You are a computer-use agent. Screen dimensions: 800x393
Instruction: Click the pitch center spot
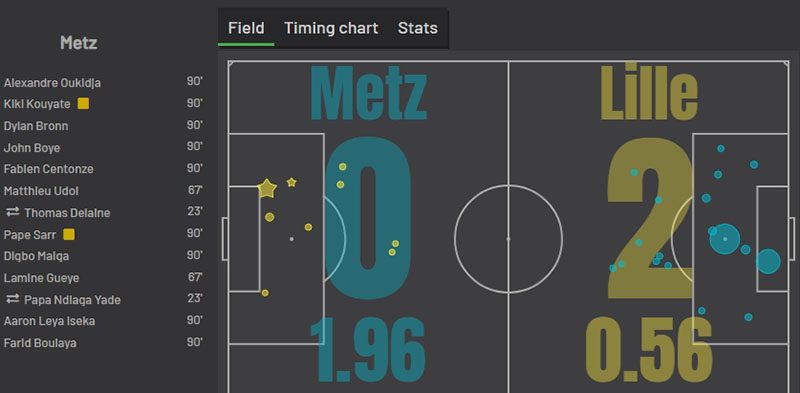[x=508, y=239]
